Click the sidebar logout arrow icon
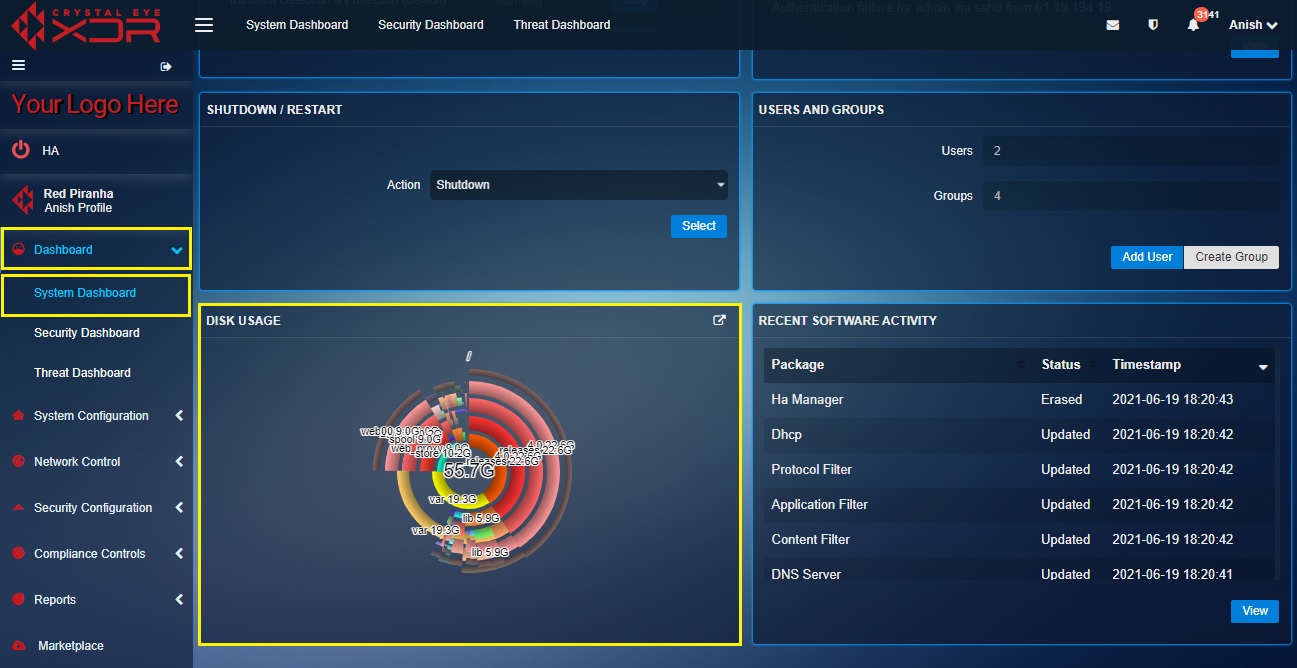The image size is (1297, 668). (x=166, y=66)
